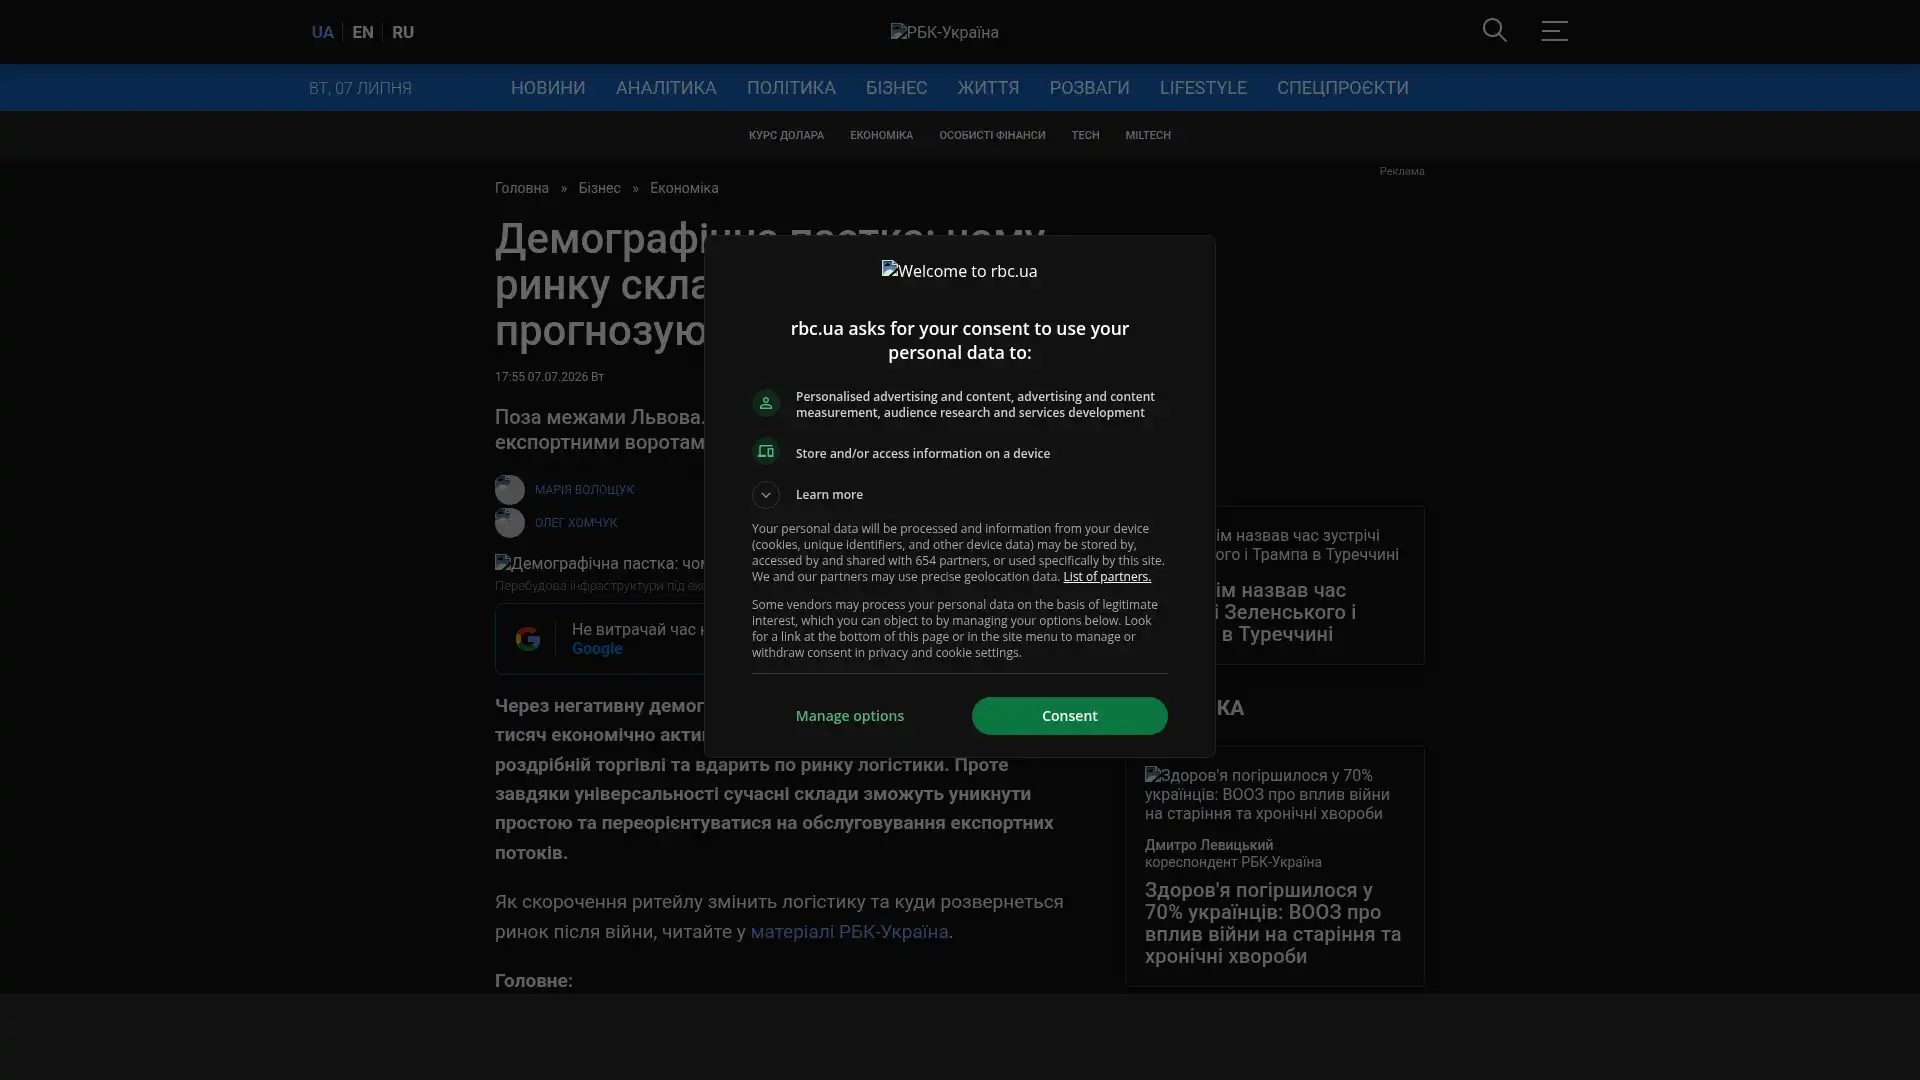
Task: Open the List of partners link
Action: 1107,577
